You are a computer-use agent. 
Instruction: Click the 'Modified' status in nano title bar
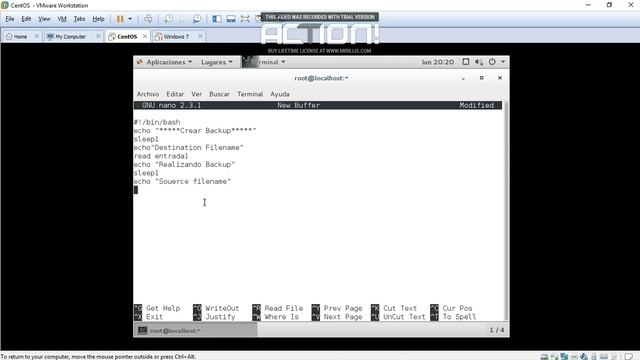click(x=476, y=105)
